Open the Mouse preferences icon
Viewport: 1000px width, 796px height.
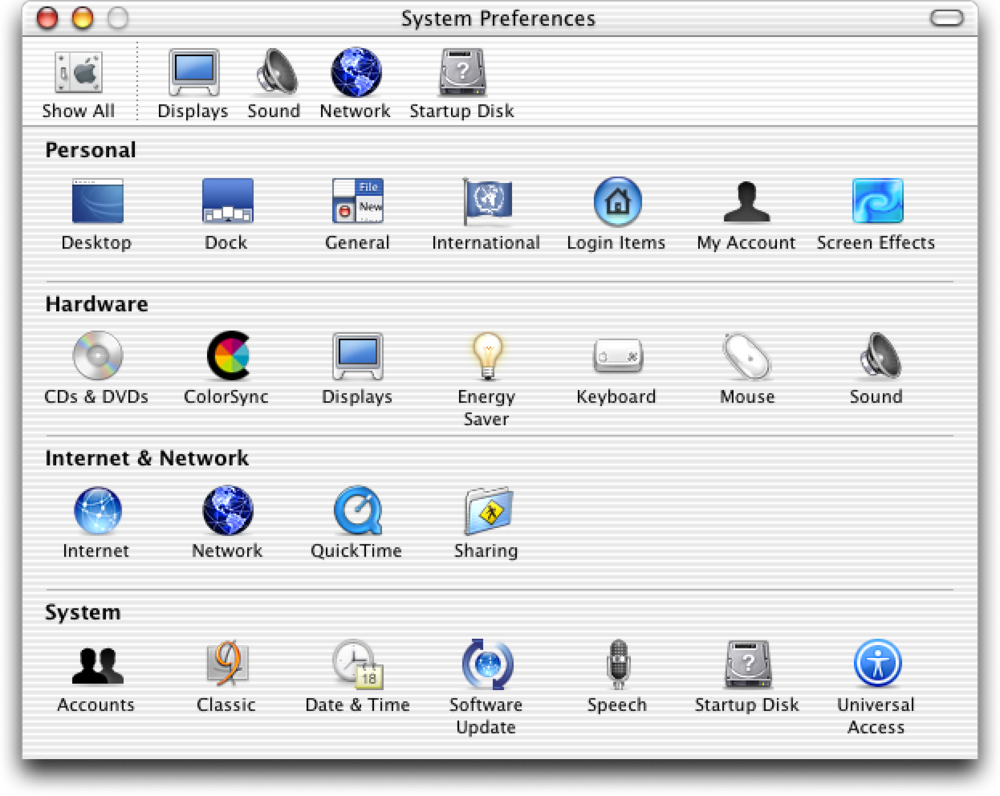(x=747, y=356)
